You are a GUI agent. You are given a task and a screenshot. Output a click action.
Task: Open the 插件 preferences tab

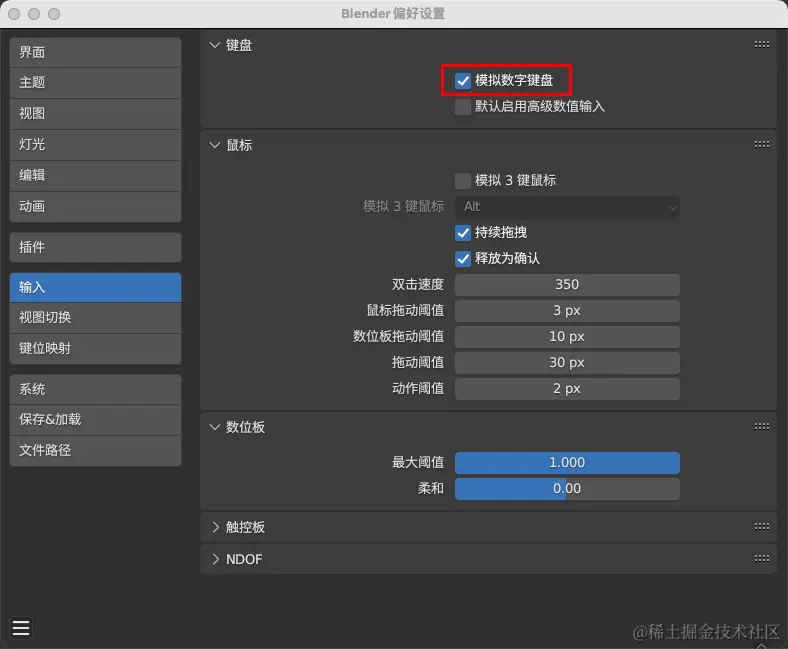[95, 247]
